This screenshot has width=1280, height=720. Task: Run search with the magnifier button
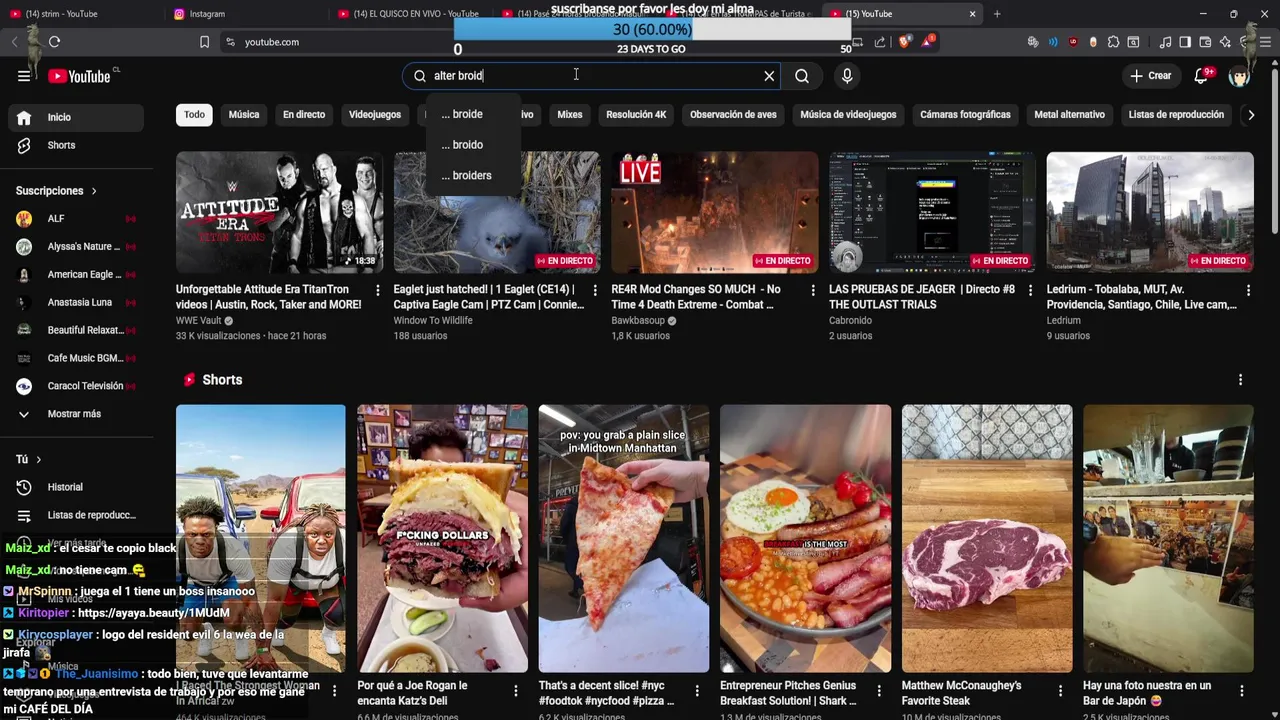[x=802, y=76]
